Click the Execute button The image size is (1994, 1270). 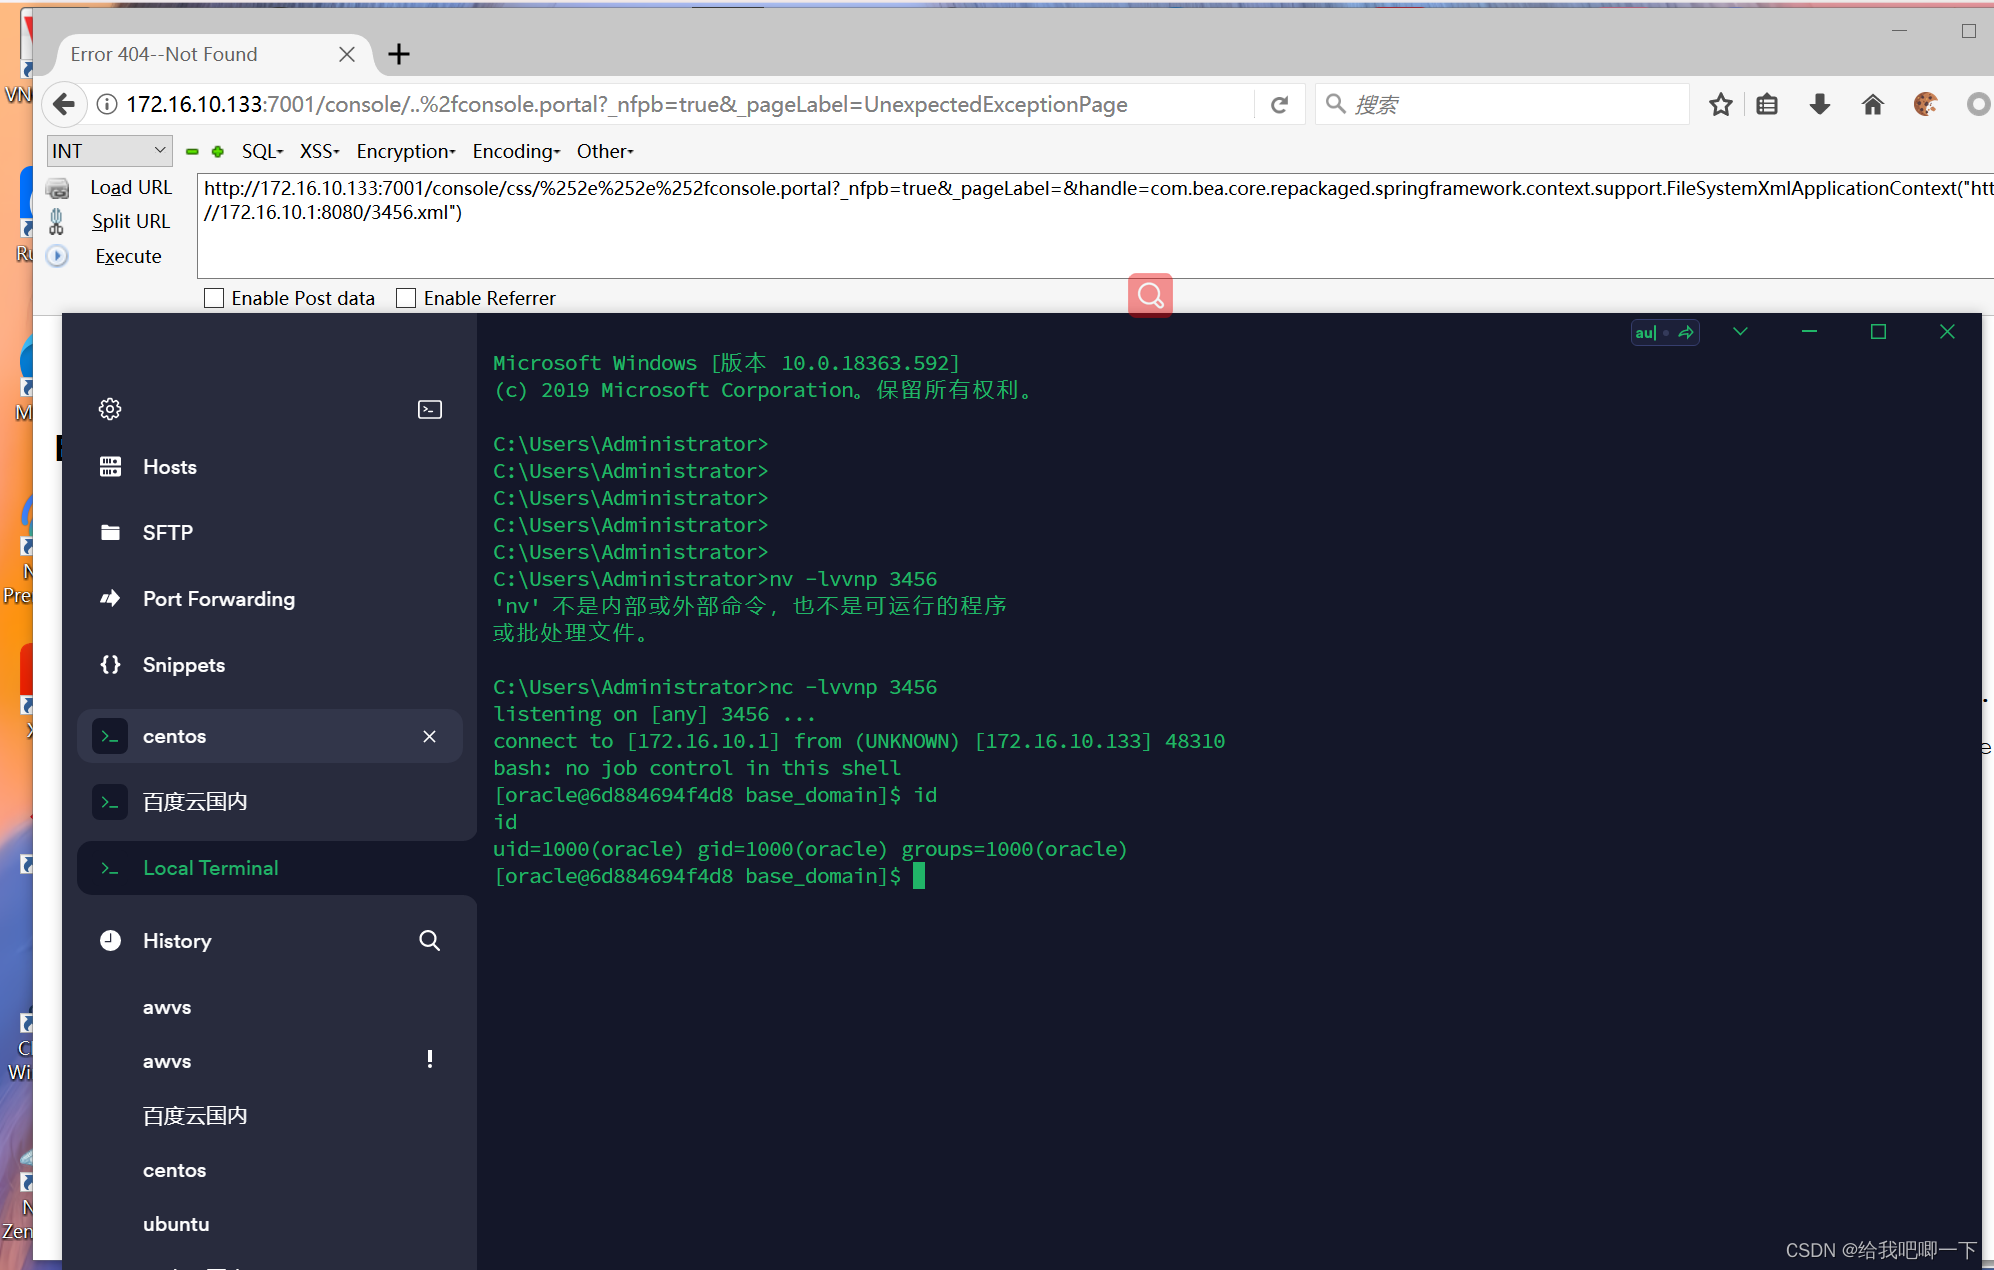pos(127,256)
